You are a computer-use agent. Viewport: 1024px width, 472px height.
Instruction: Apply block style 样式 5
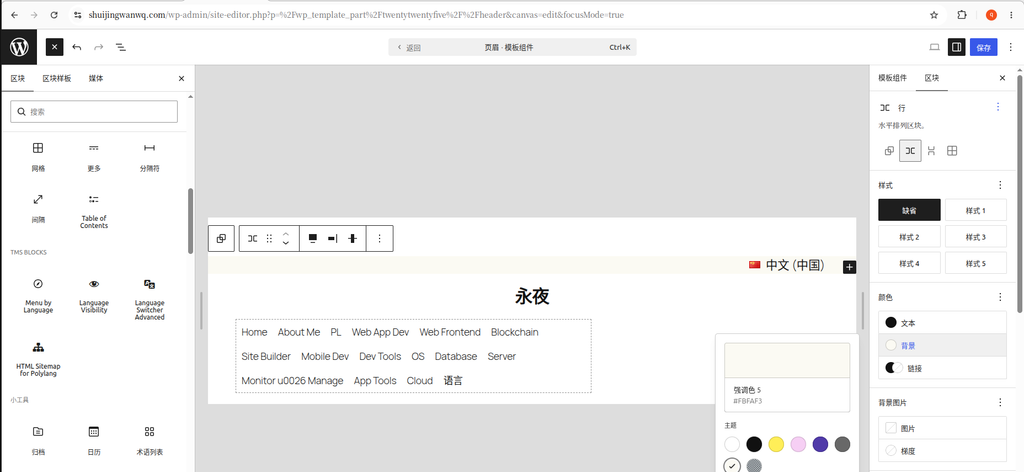(976, 263)
